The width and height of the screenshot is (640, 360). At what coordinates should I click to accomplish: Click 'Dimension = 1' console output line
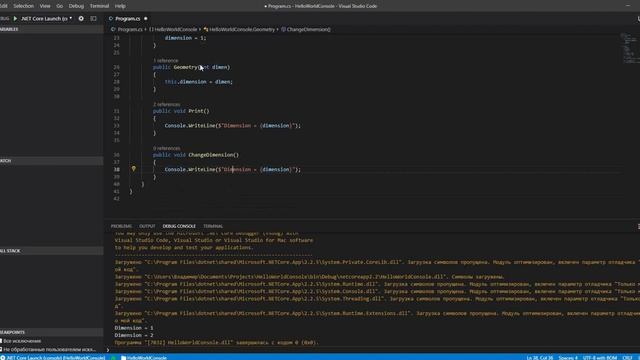134,328
